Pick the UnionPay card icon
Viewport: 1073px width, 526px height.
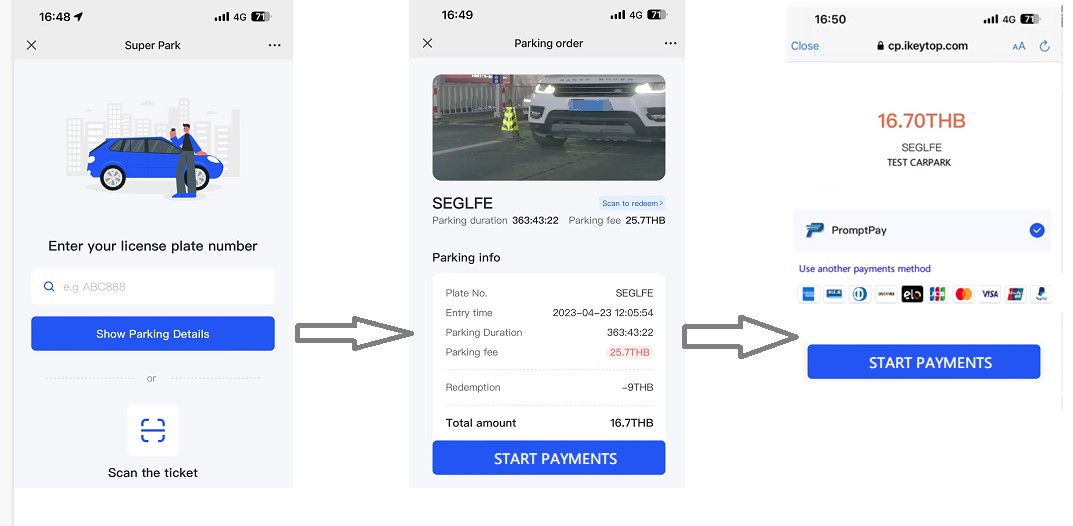1015,294
